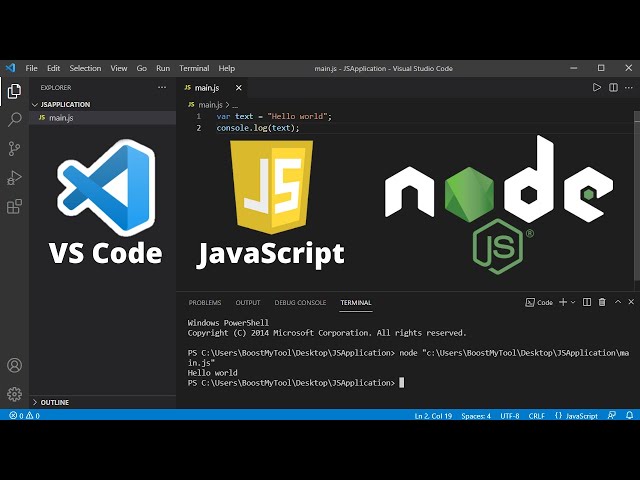Open editor More Actions ellipsis
Screen dimensions: 640x480
pos(629,87)
